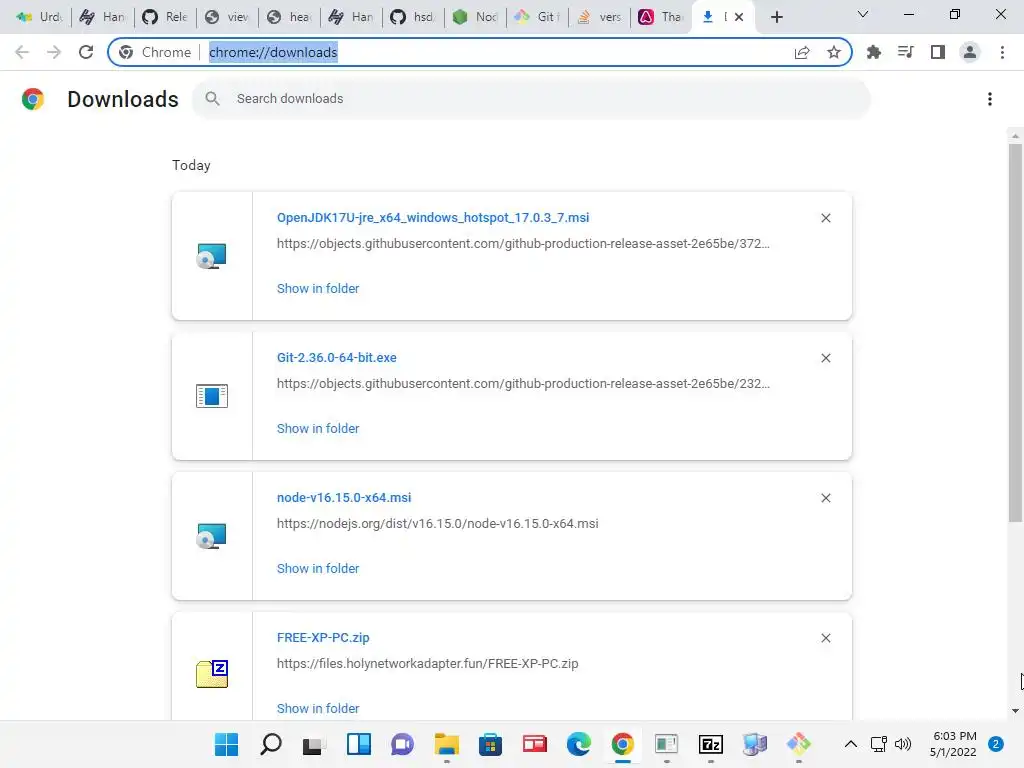
Task: Open Task View on the taskbar
Action: 314,744
